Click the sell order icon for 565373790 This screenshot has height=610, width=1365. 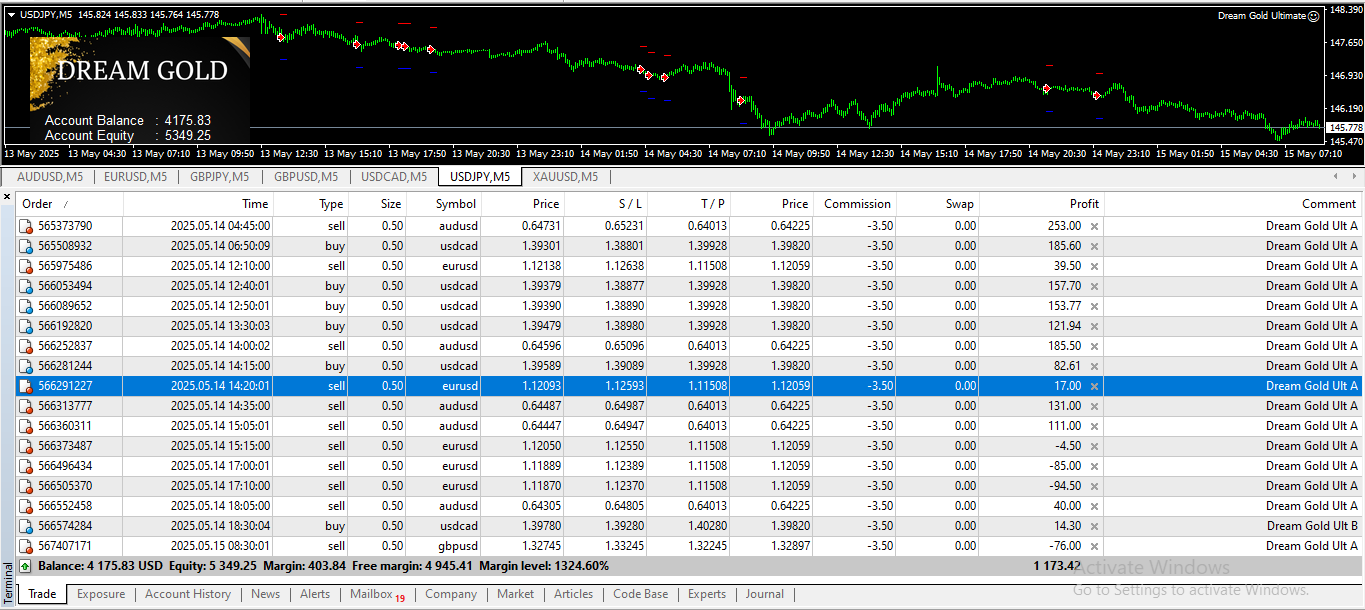26,226
